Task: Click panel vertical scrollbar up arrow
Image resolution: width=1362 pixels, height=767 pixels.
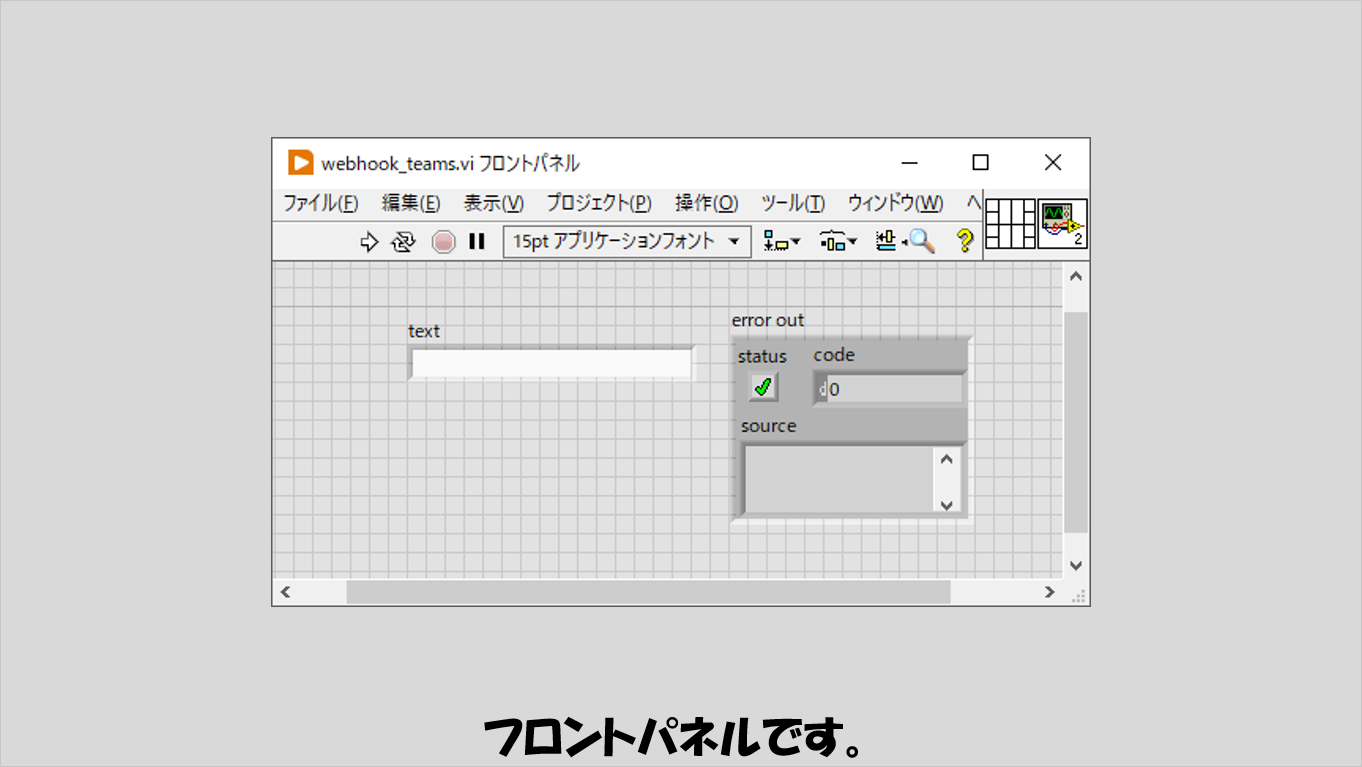Action: coord(1076,276)
